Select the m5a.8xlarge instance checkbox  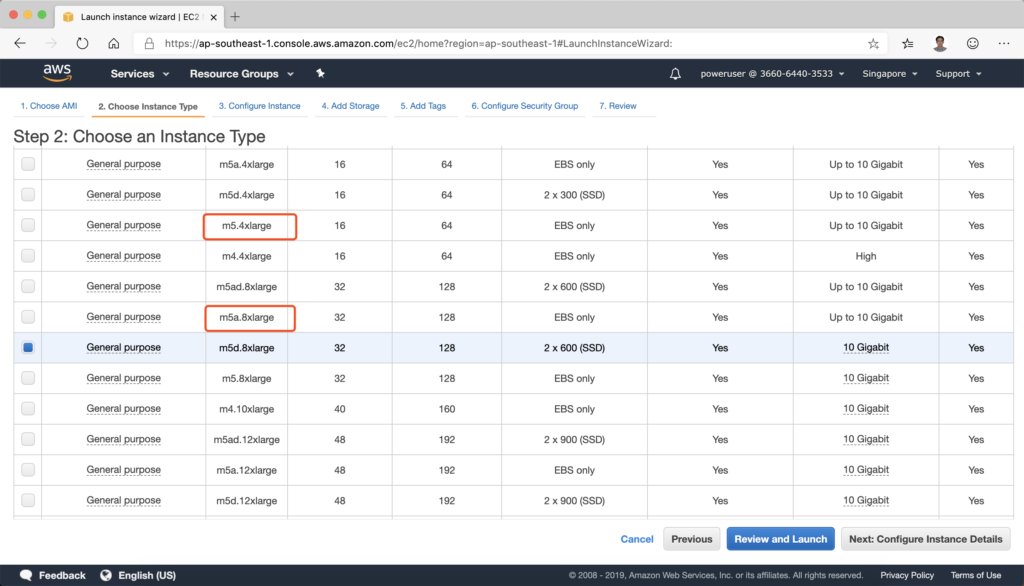point(28,317)
